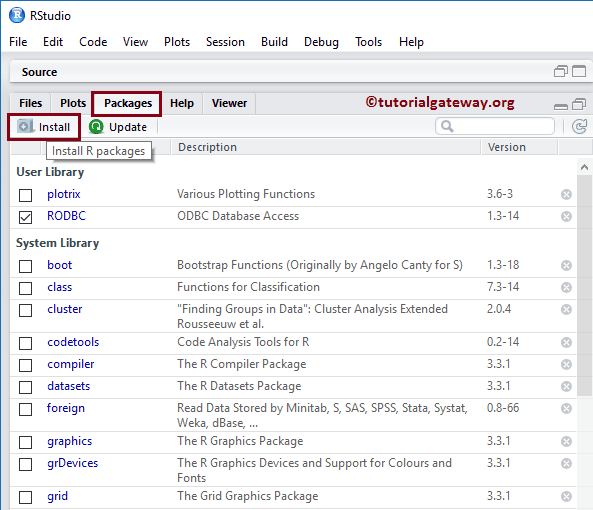
Task: Open the grDevices package link
Action: pyautogui.click(x=72, y=463)
